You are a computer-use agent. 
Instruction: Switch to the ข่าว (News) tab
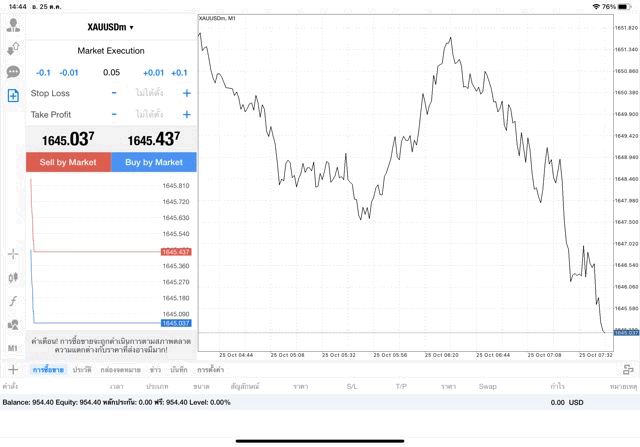tap(155, 370)
